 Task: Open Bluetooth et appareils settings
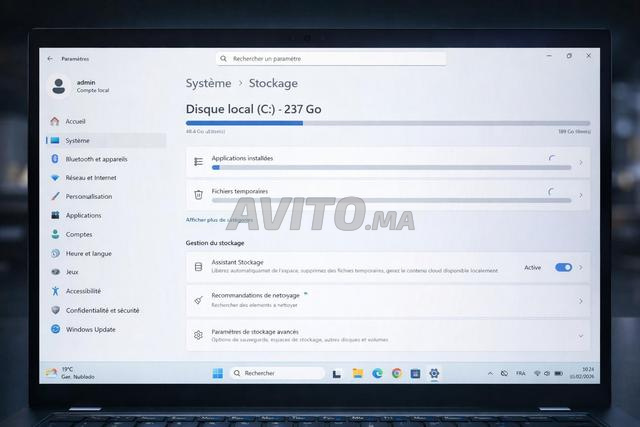(95, 159)
